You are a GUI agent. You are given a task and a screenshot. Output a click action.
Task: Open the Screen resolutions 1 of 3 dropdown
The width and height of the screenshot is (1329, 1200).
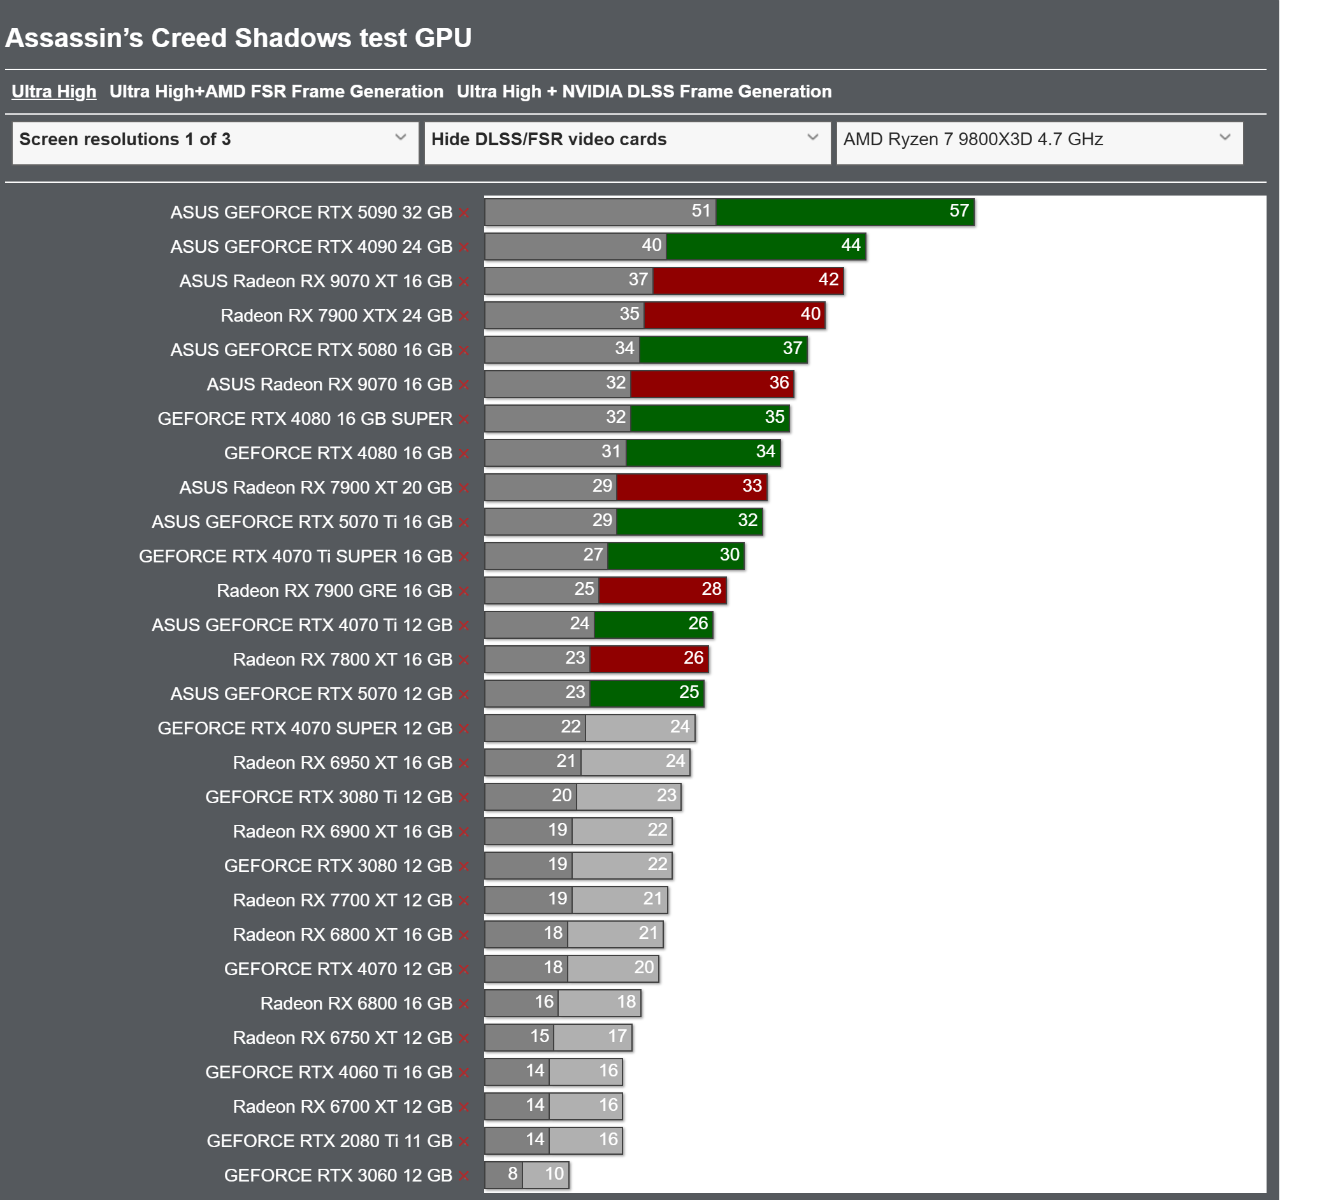pyautogui.click(x=214, y=142)
